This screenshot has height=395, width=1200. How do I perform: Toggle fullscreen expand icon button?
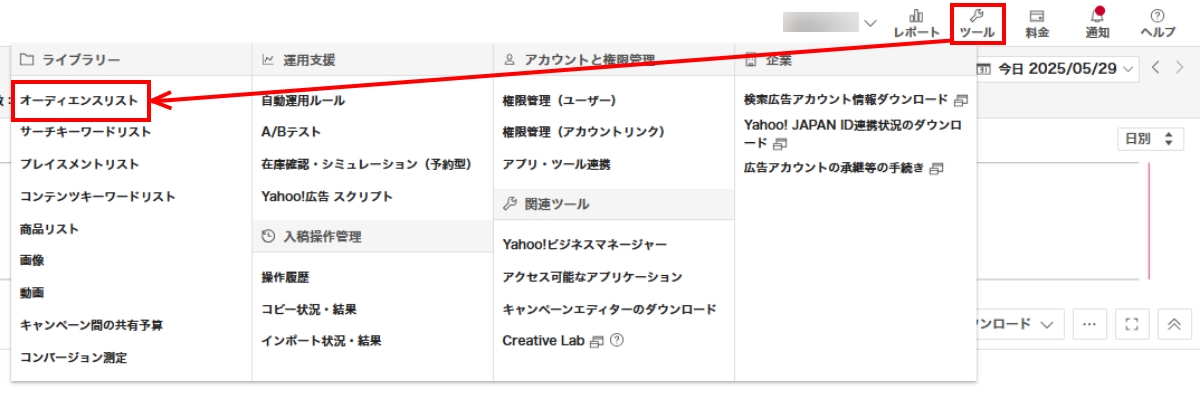1132,325
